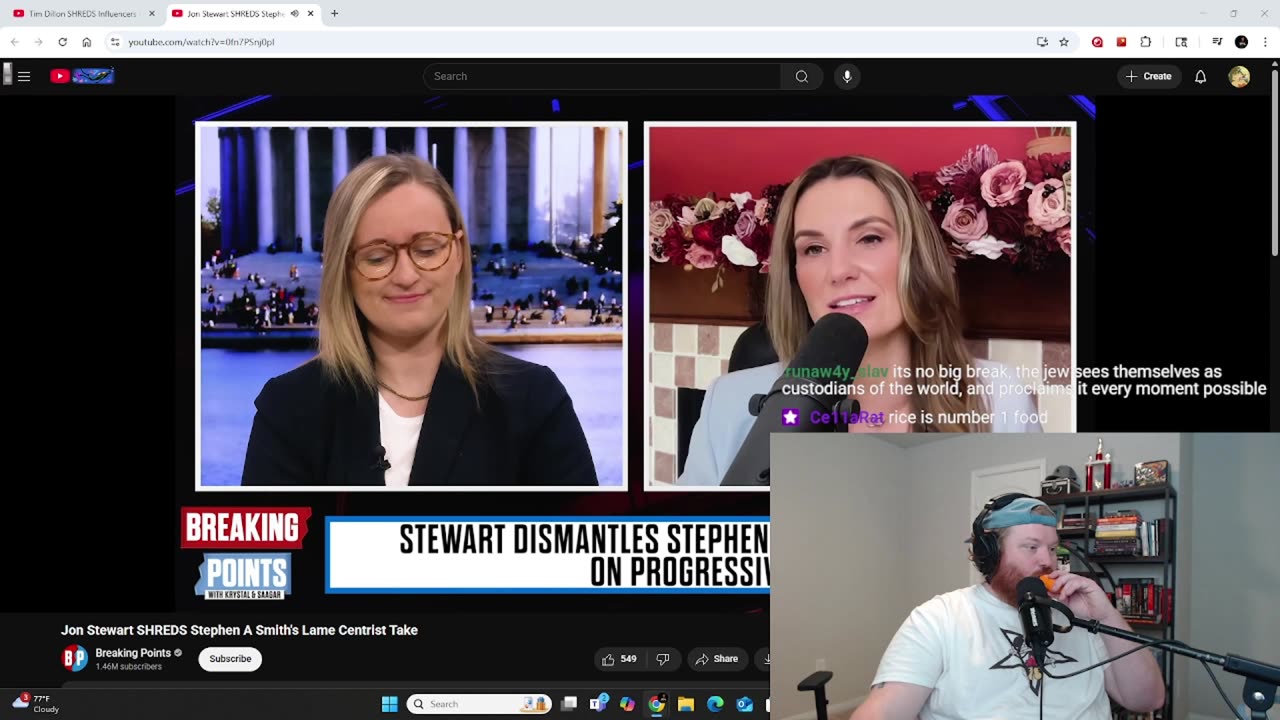This screenshot has height=720, width=1280.
Task: Subscribe to Breaking Points channel
Action: [230, 659]
